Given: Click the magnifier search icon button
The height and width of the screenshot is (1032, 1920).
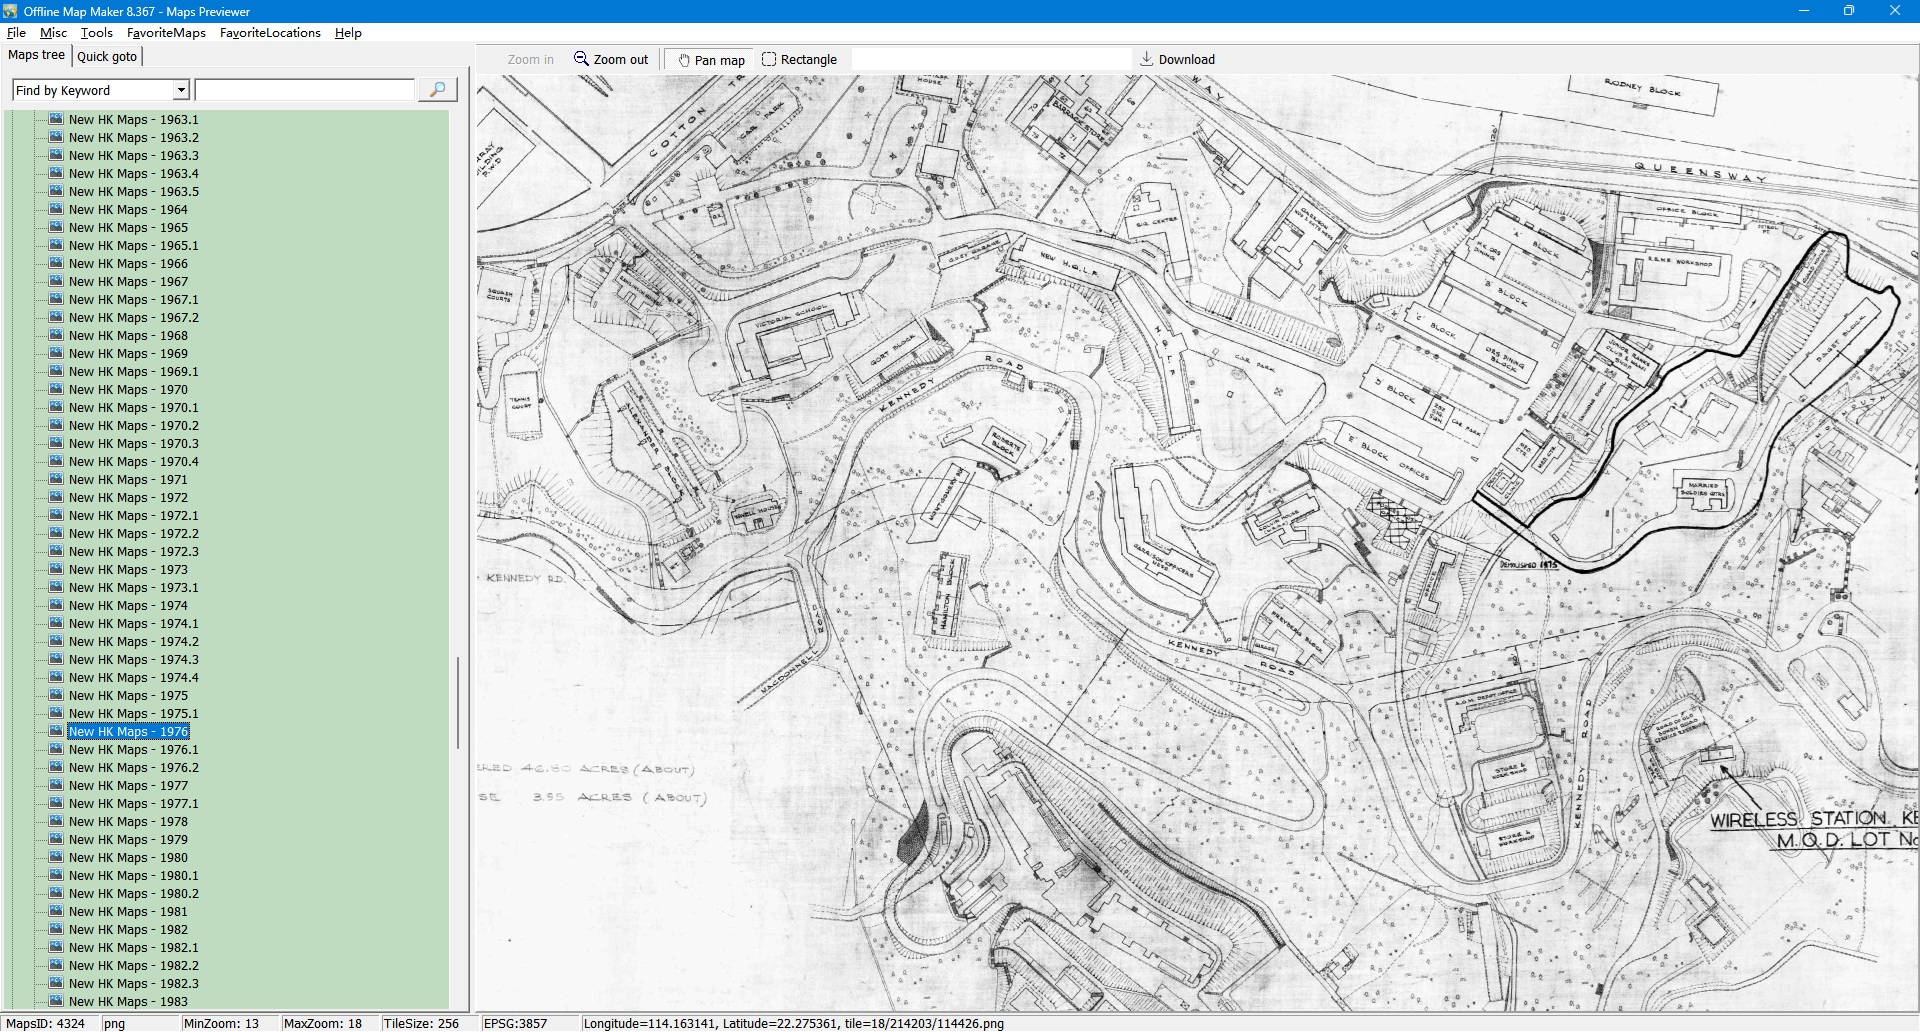Looking at the screenshot, I should 437,90.
